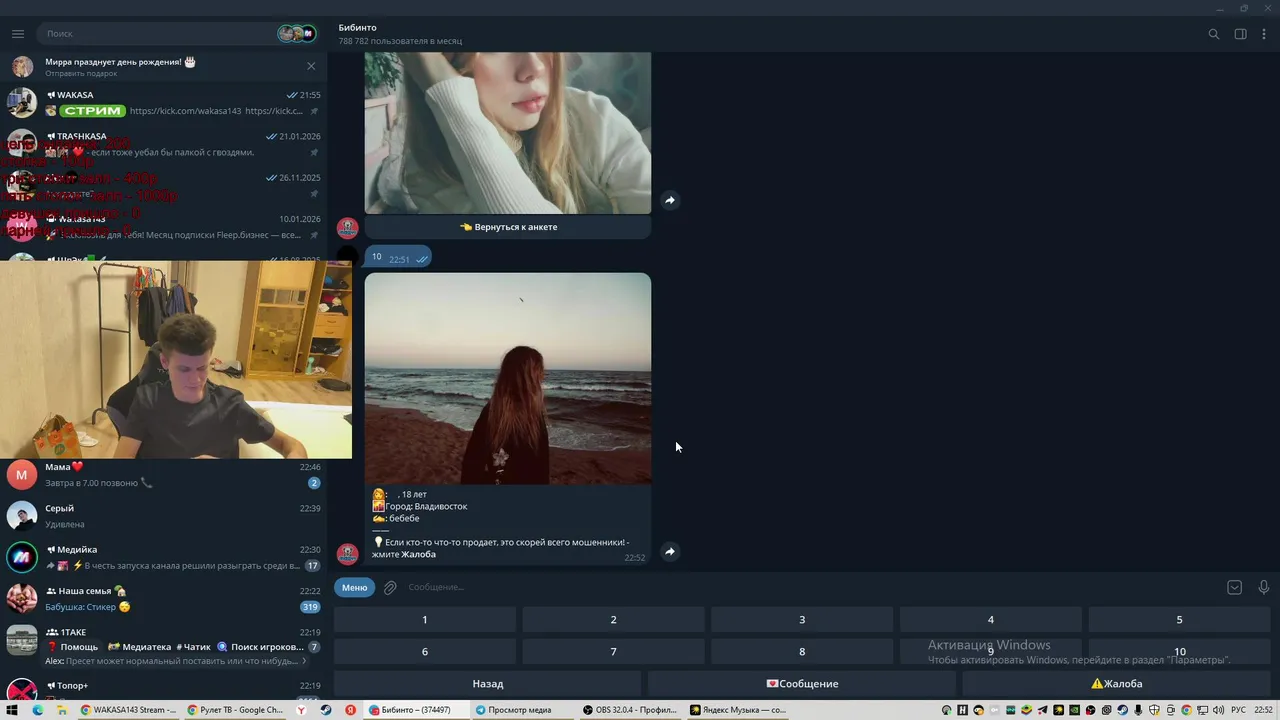Open the Telegram hamburger menu

tap(18, 34)
